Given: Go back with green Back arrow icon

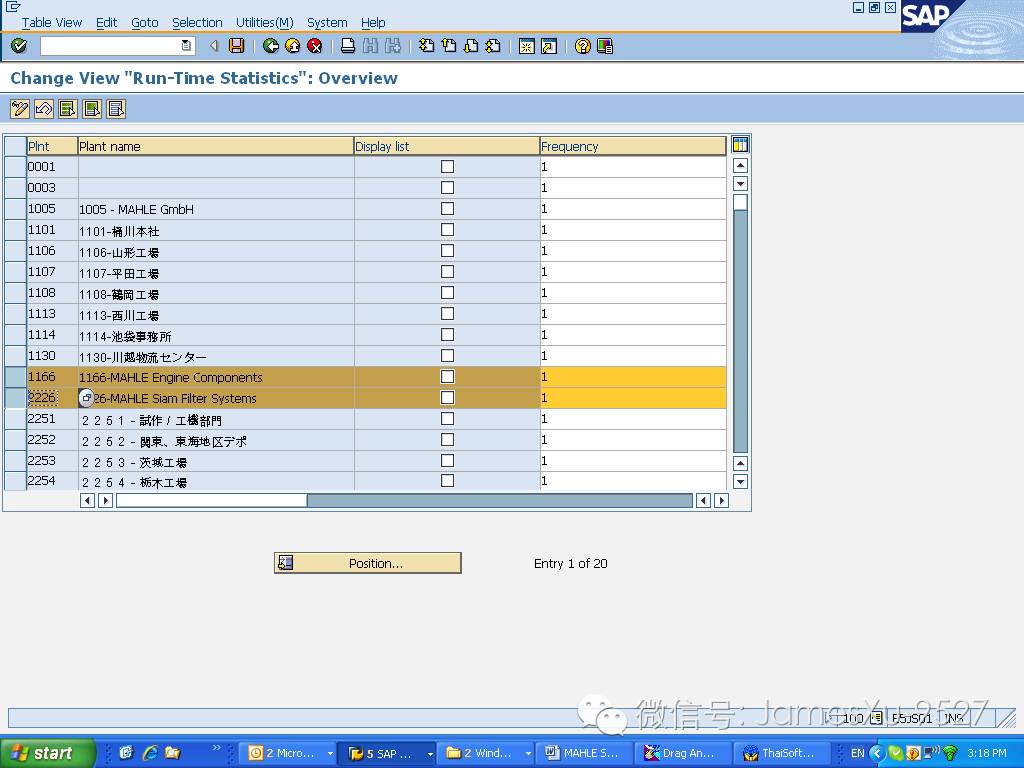Looking at the screenshot, I should coord(270,46).
